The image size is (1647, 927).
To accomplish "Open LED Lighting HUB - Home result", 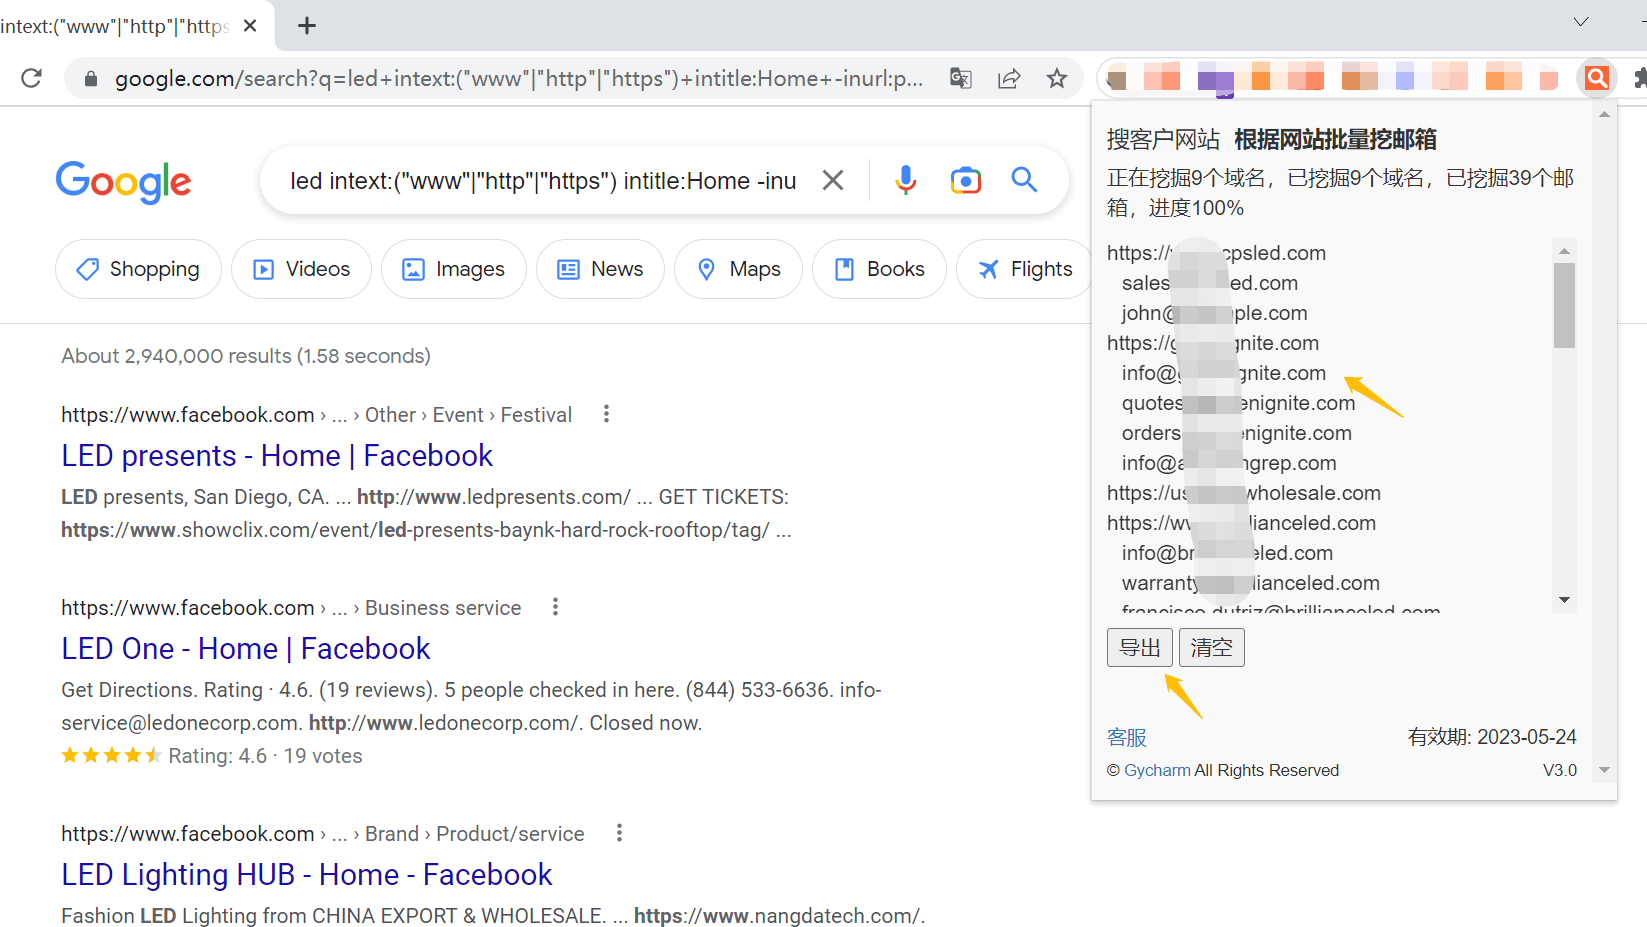I will tap(306, 875).
